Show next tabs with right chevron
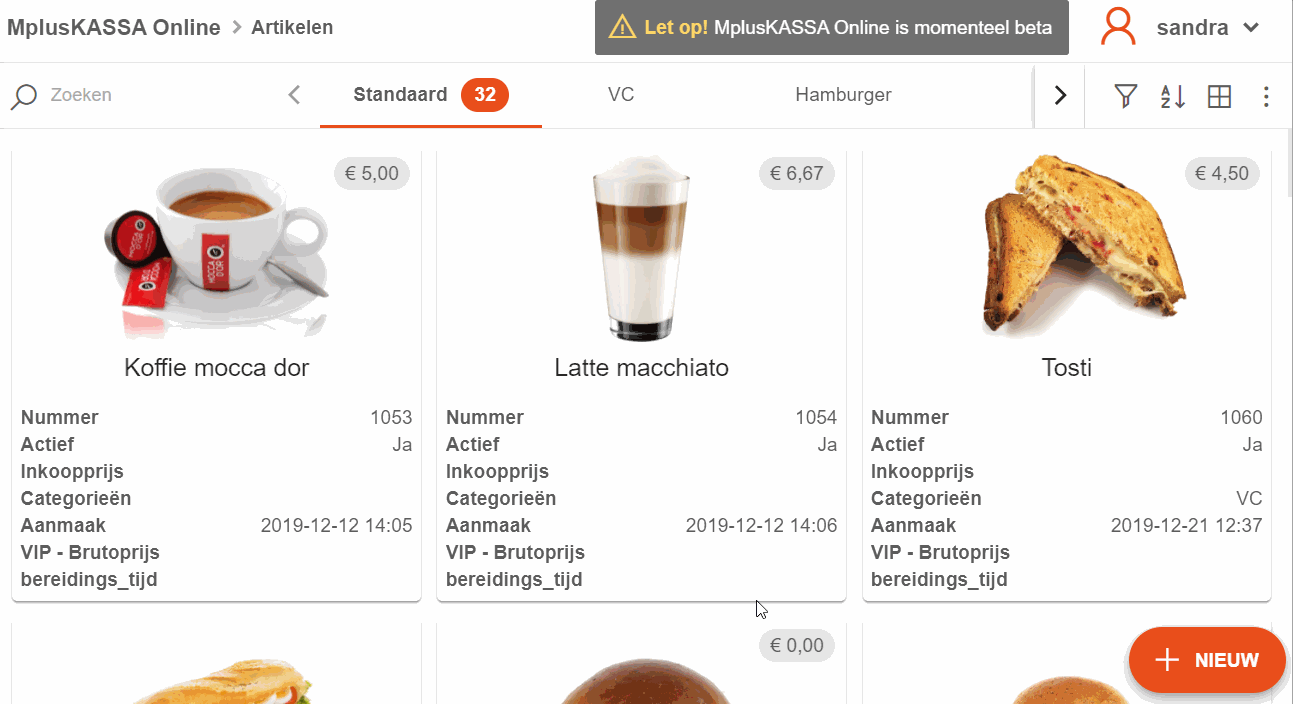 [x=1060, y=96]
